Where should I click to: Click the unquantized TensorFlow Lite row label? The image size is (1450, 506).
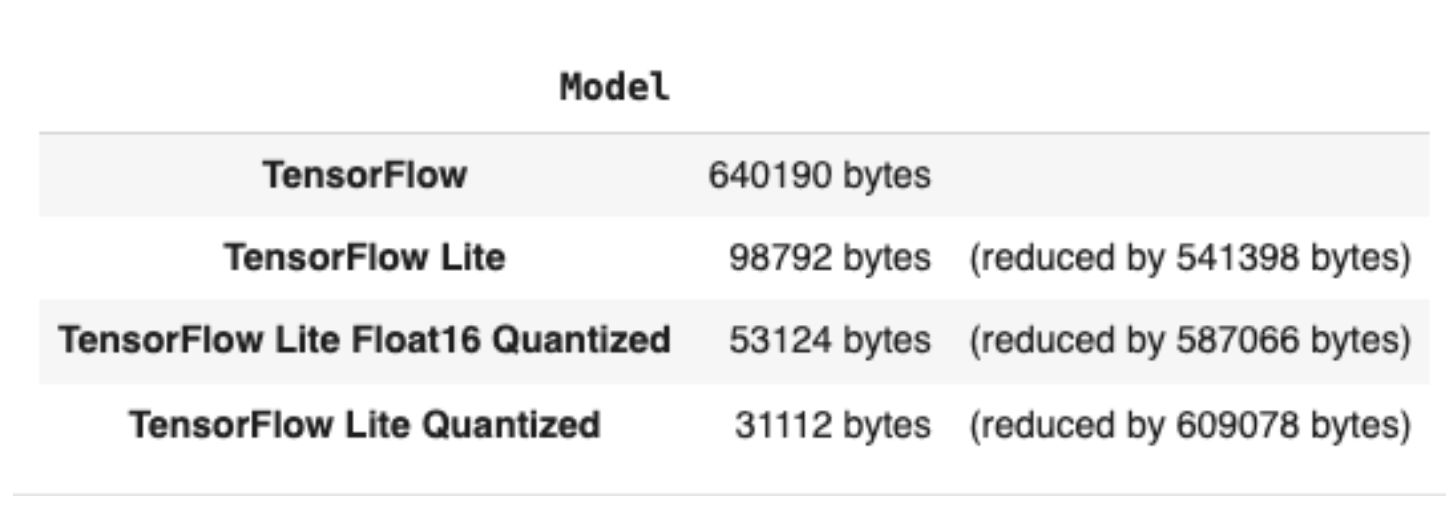(364, 259)
